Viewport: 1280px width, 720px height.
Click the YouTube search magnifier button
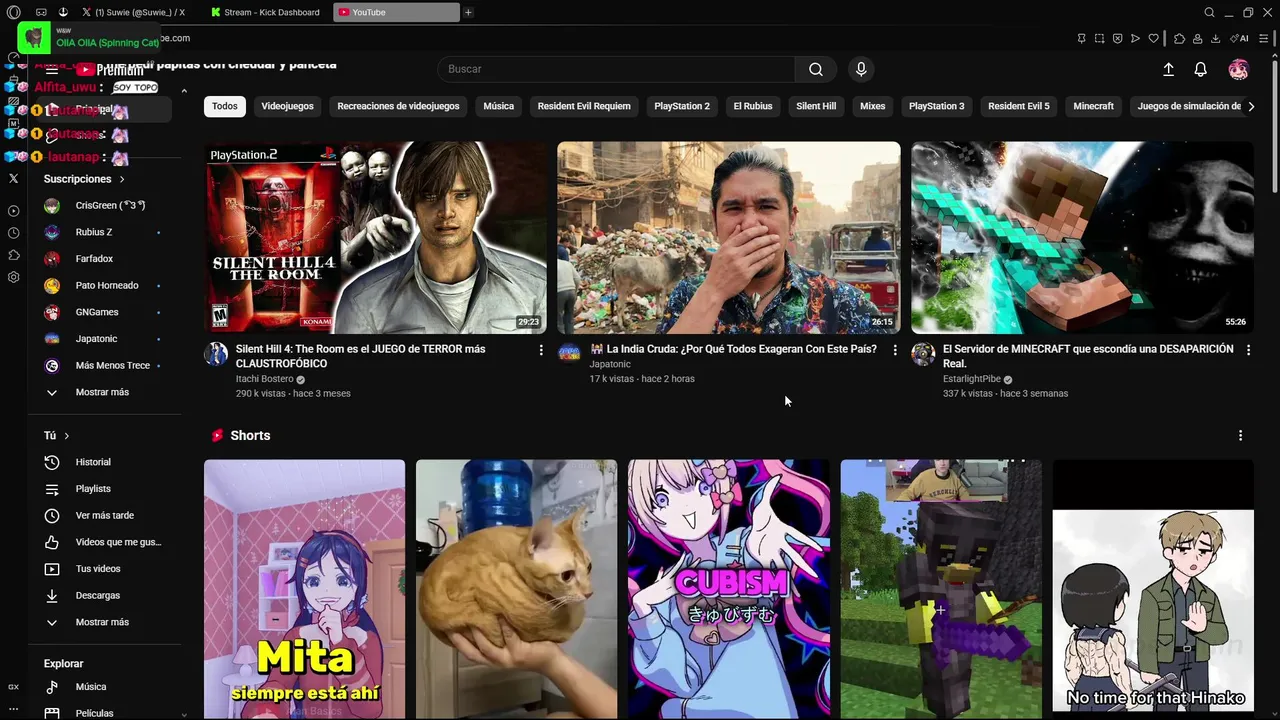[x=816, y=69]
